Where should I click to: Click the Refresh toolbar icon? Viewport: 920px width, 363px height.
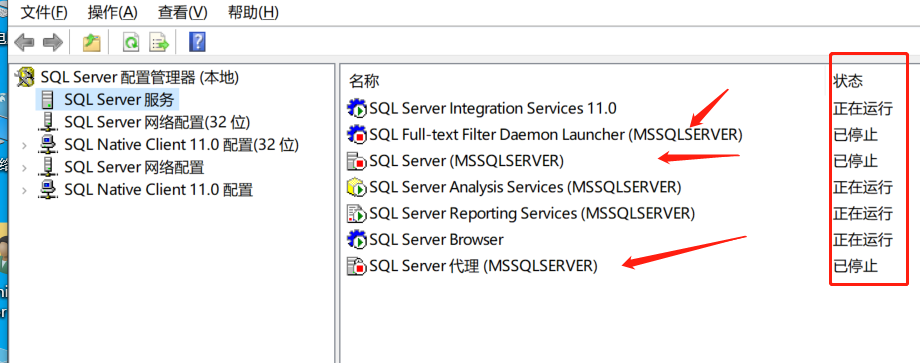[x=131, y=42]
